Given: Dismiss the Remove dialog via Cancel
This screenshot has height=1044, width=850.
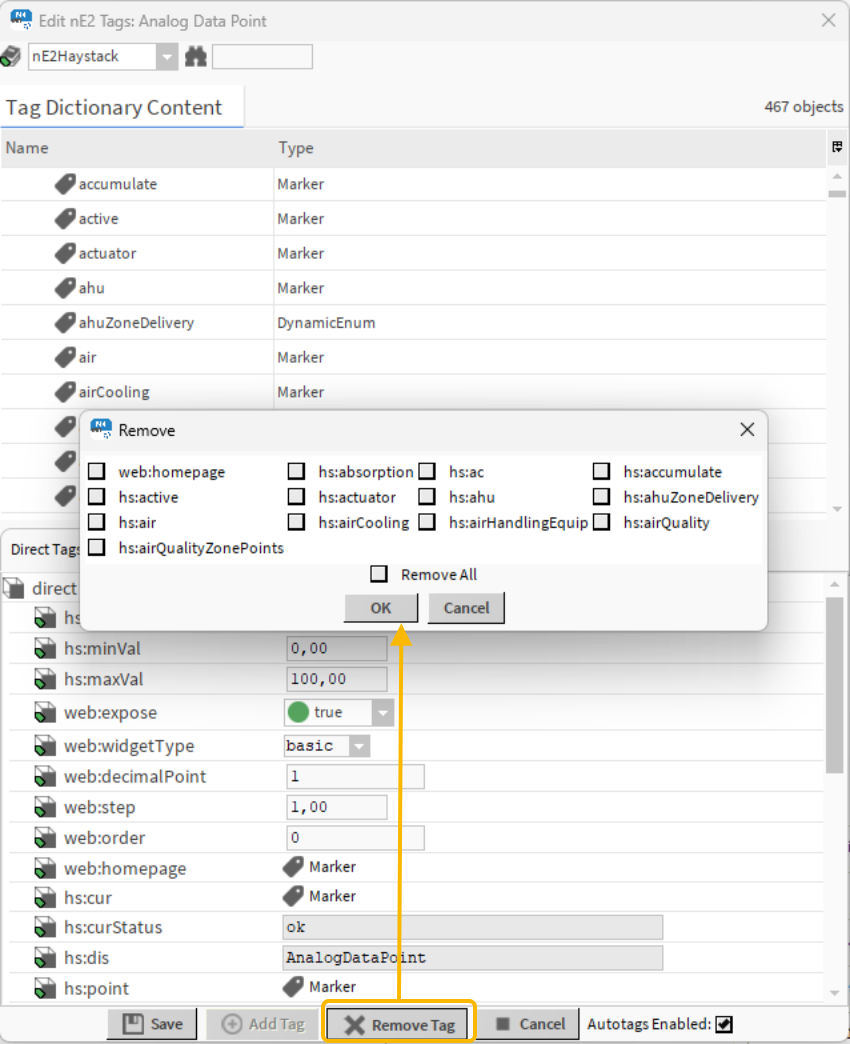Looking at the screenshot, I should (466, 607).
